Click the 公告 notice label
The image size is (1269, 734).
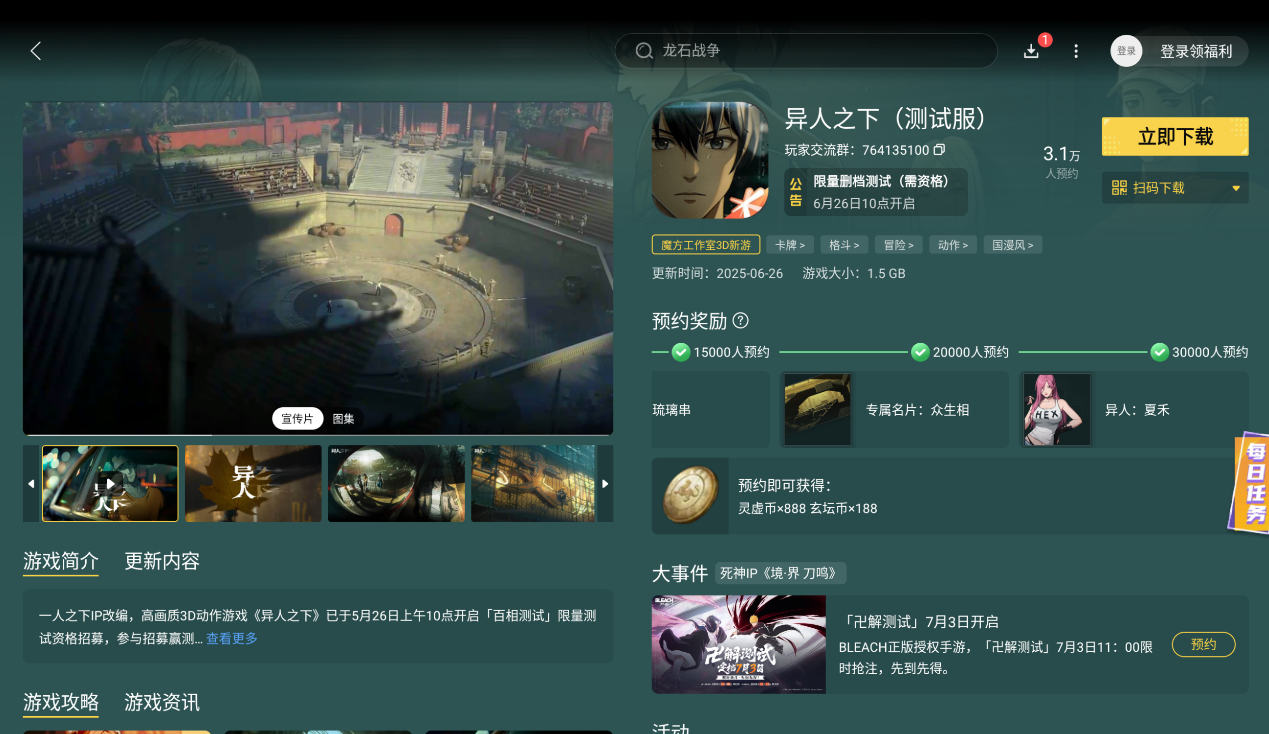coord(796,192)
